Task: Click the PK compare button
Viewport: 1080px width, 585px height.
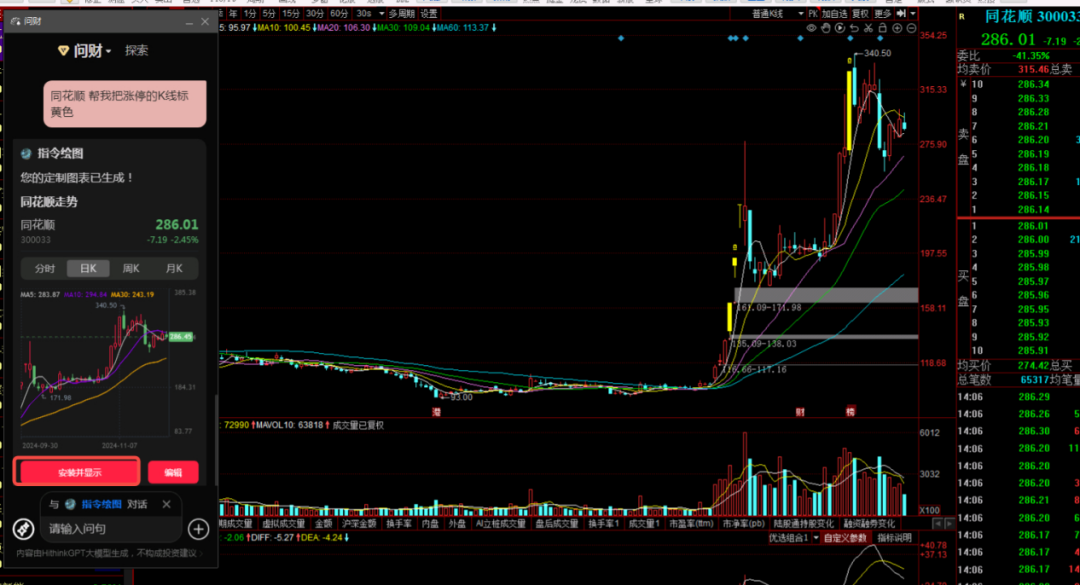Action: click(813, 14)
